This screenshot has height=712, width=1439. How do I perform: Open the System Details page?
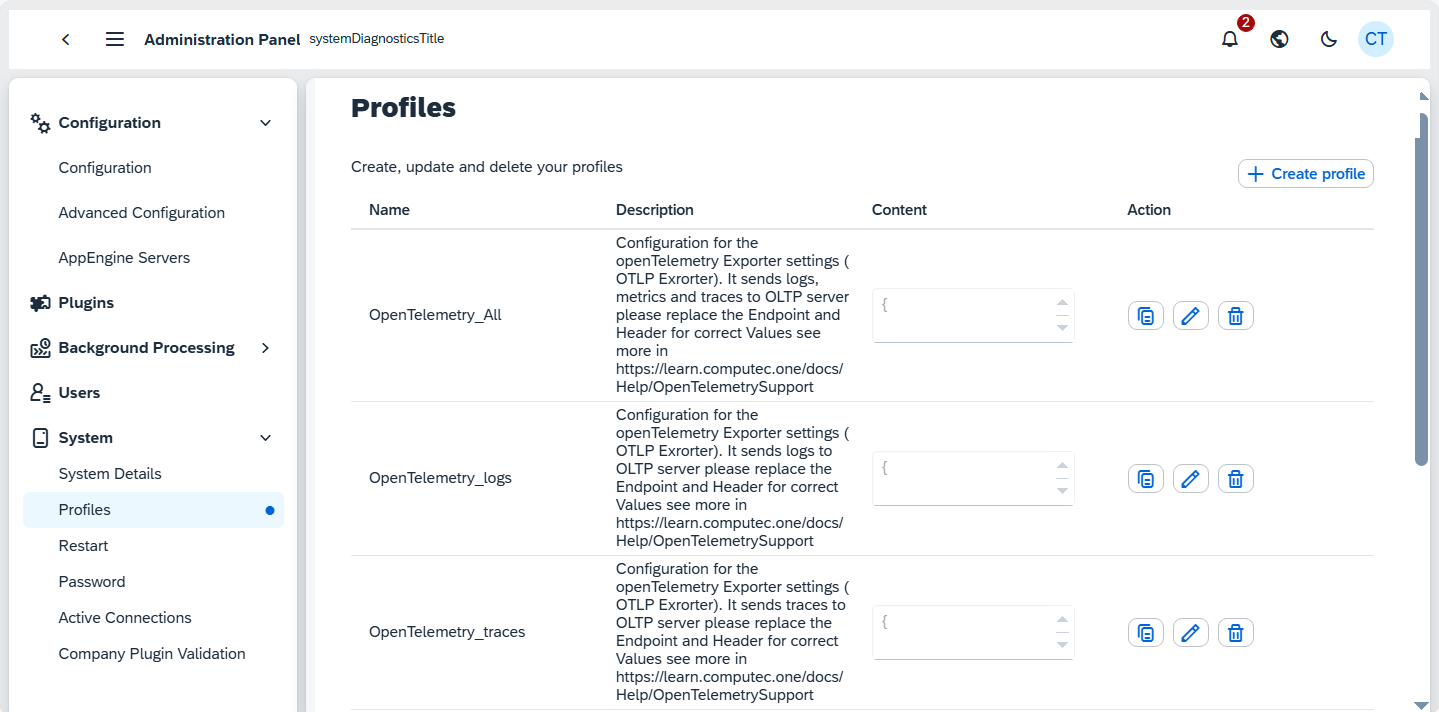(x=110, y=473)
